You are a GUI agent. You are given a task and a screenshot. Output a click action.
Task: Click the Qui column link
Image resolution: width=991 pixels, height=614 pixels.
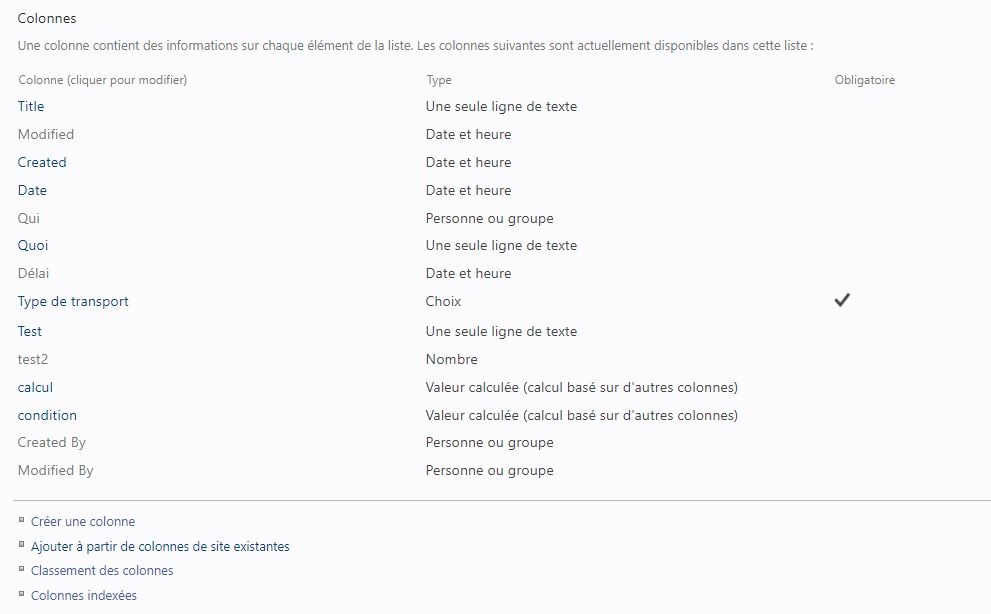tap(28, 218)
